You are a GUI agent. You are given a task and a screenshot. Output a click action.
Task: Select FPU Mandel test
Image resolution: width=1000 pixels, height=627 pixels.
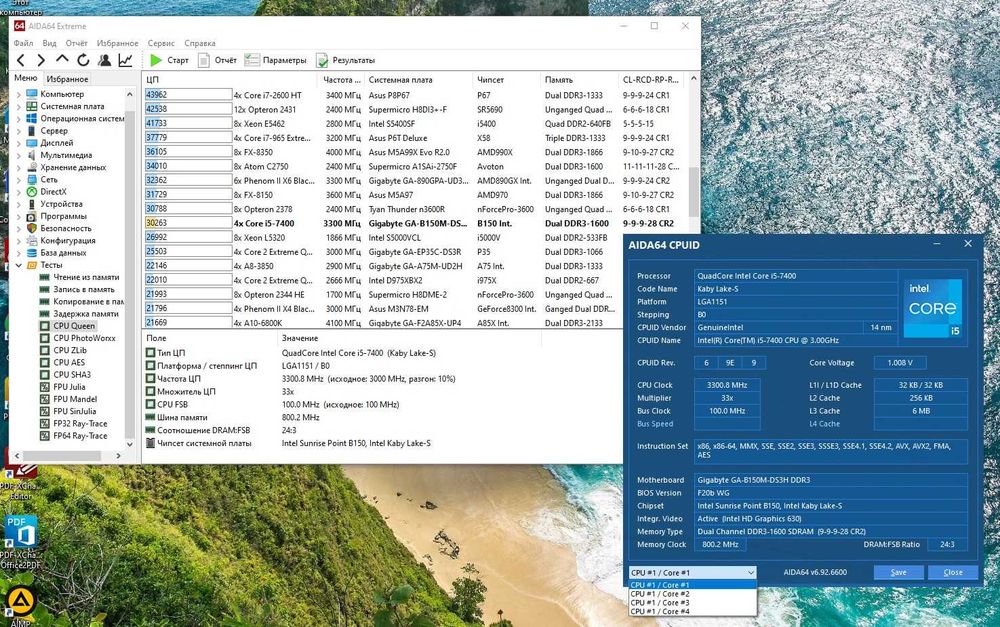[x=75, y=399]
